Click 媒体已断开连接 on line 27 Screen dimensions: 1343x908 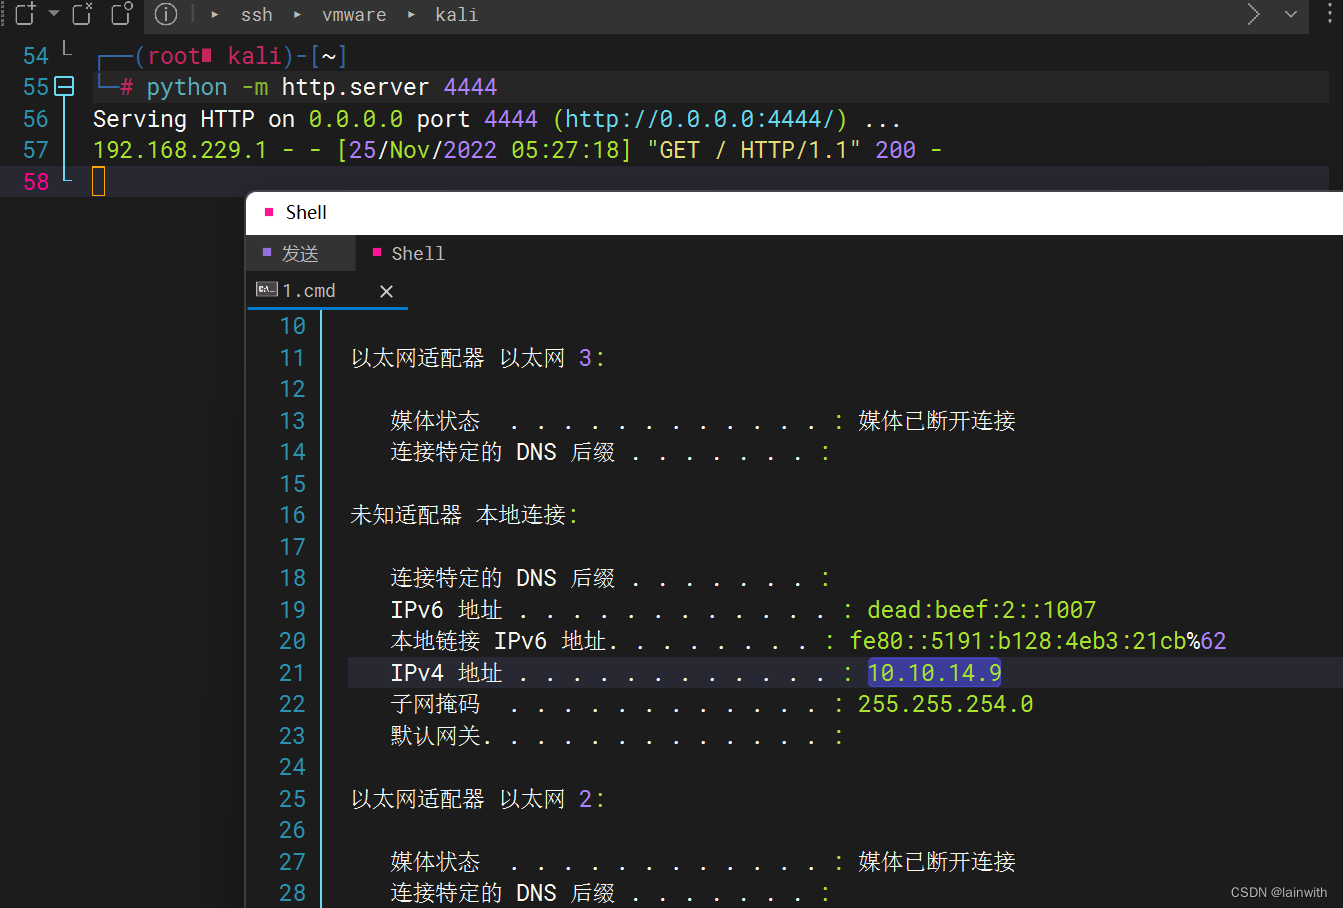[937, 862]
